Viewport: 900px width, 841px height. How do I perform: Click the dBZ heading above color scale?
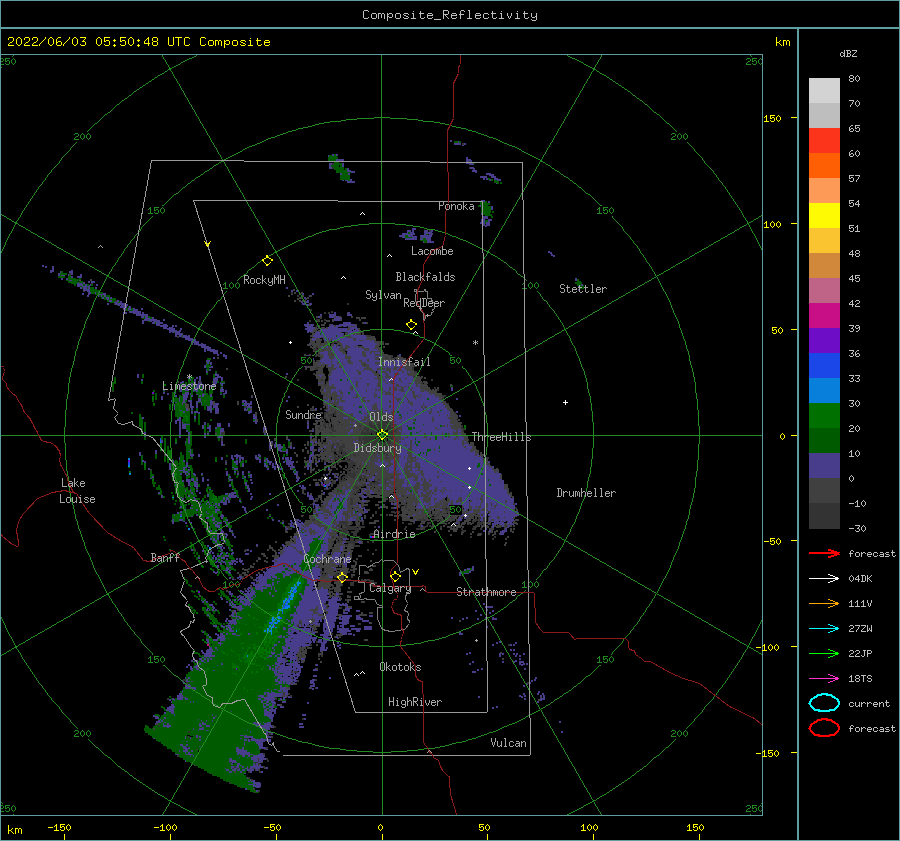tap(848, 53)
